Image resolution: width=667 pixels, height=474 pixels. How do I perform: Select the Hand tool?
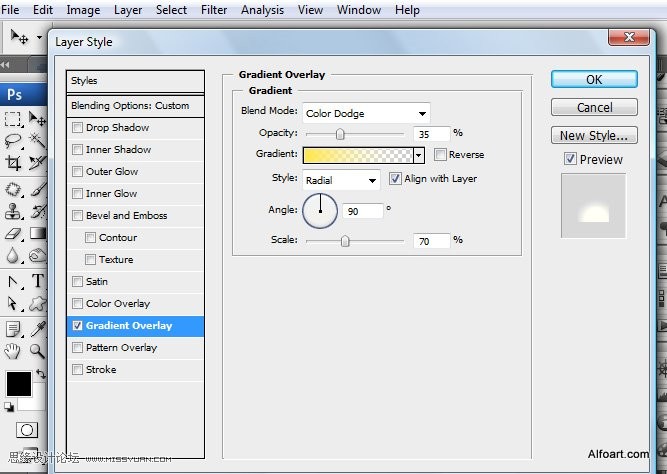(12, 351)
